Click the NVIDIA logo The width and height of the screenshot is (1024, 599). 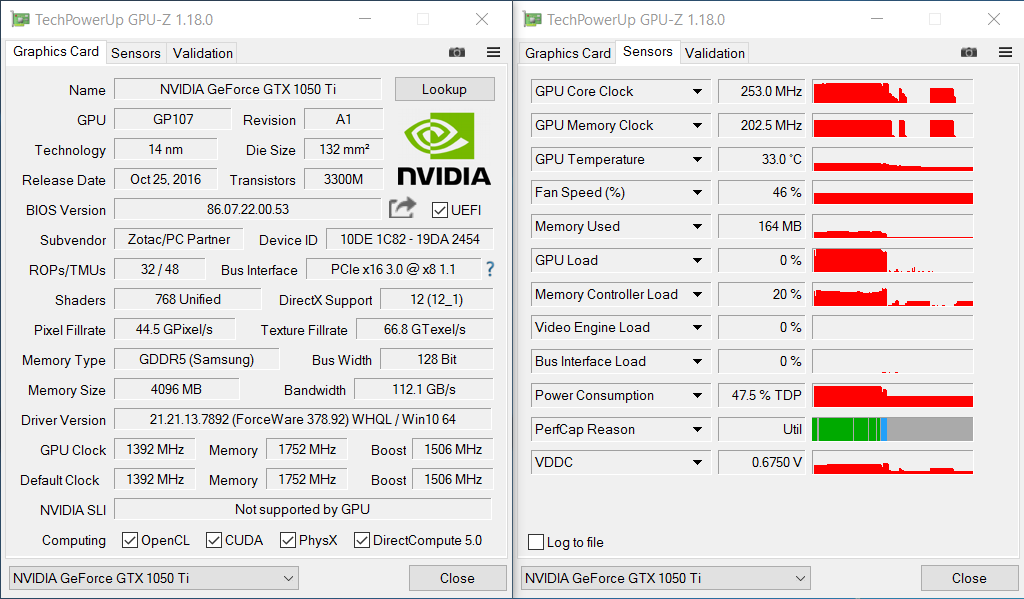(x=443, y=148)
